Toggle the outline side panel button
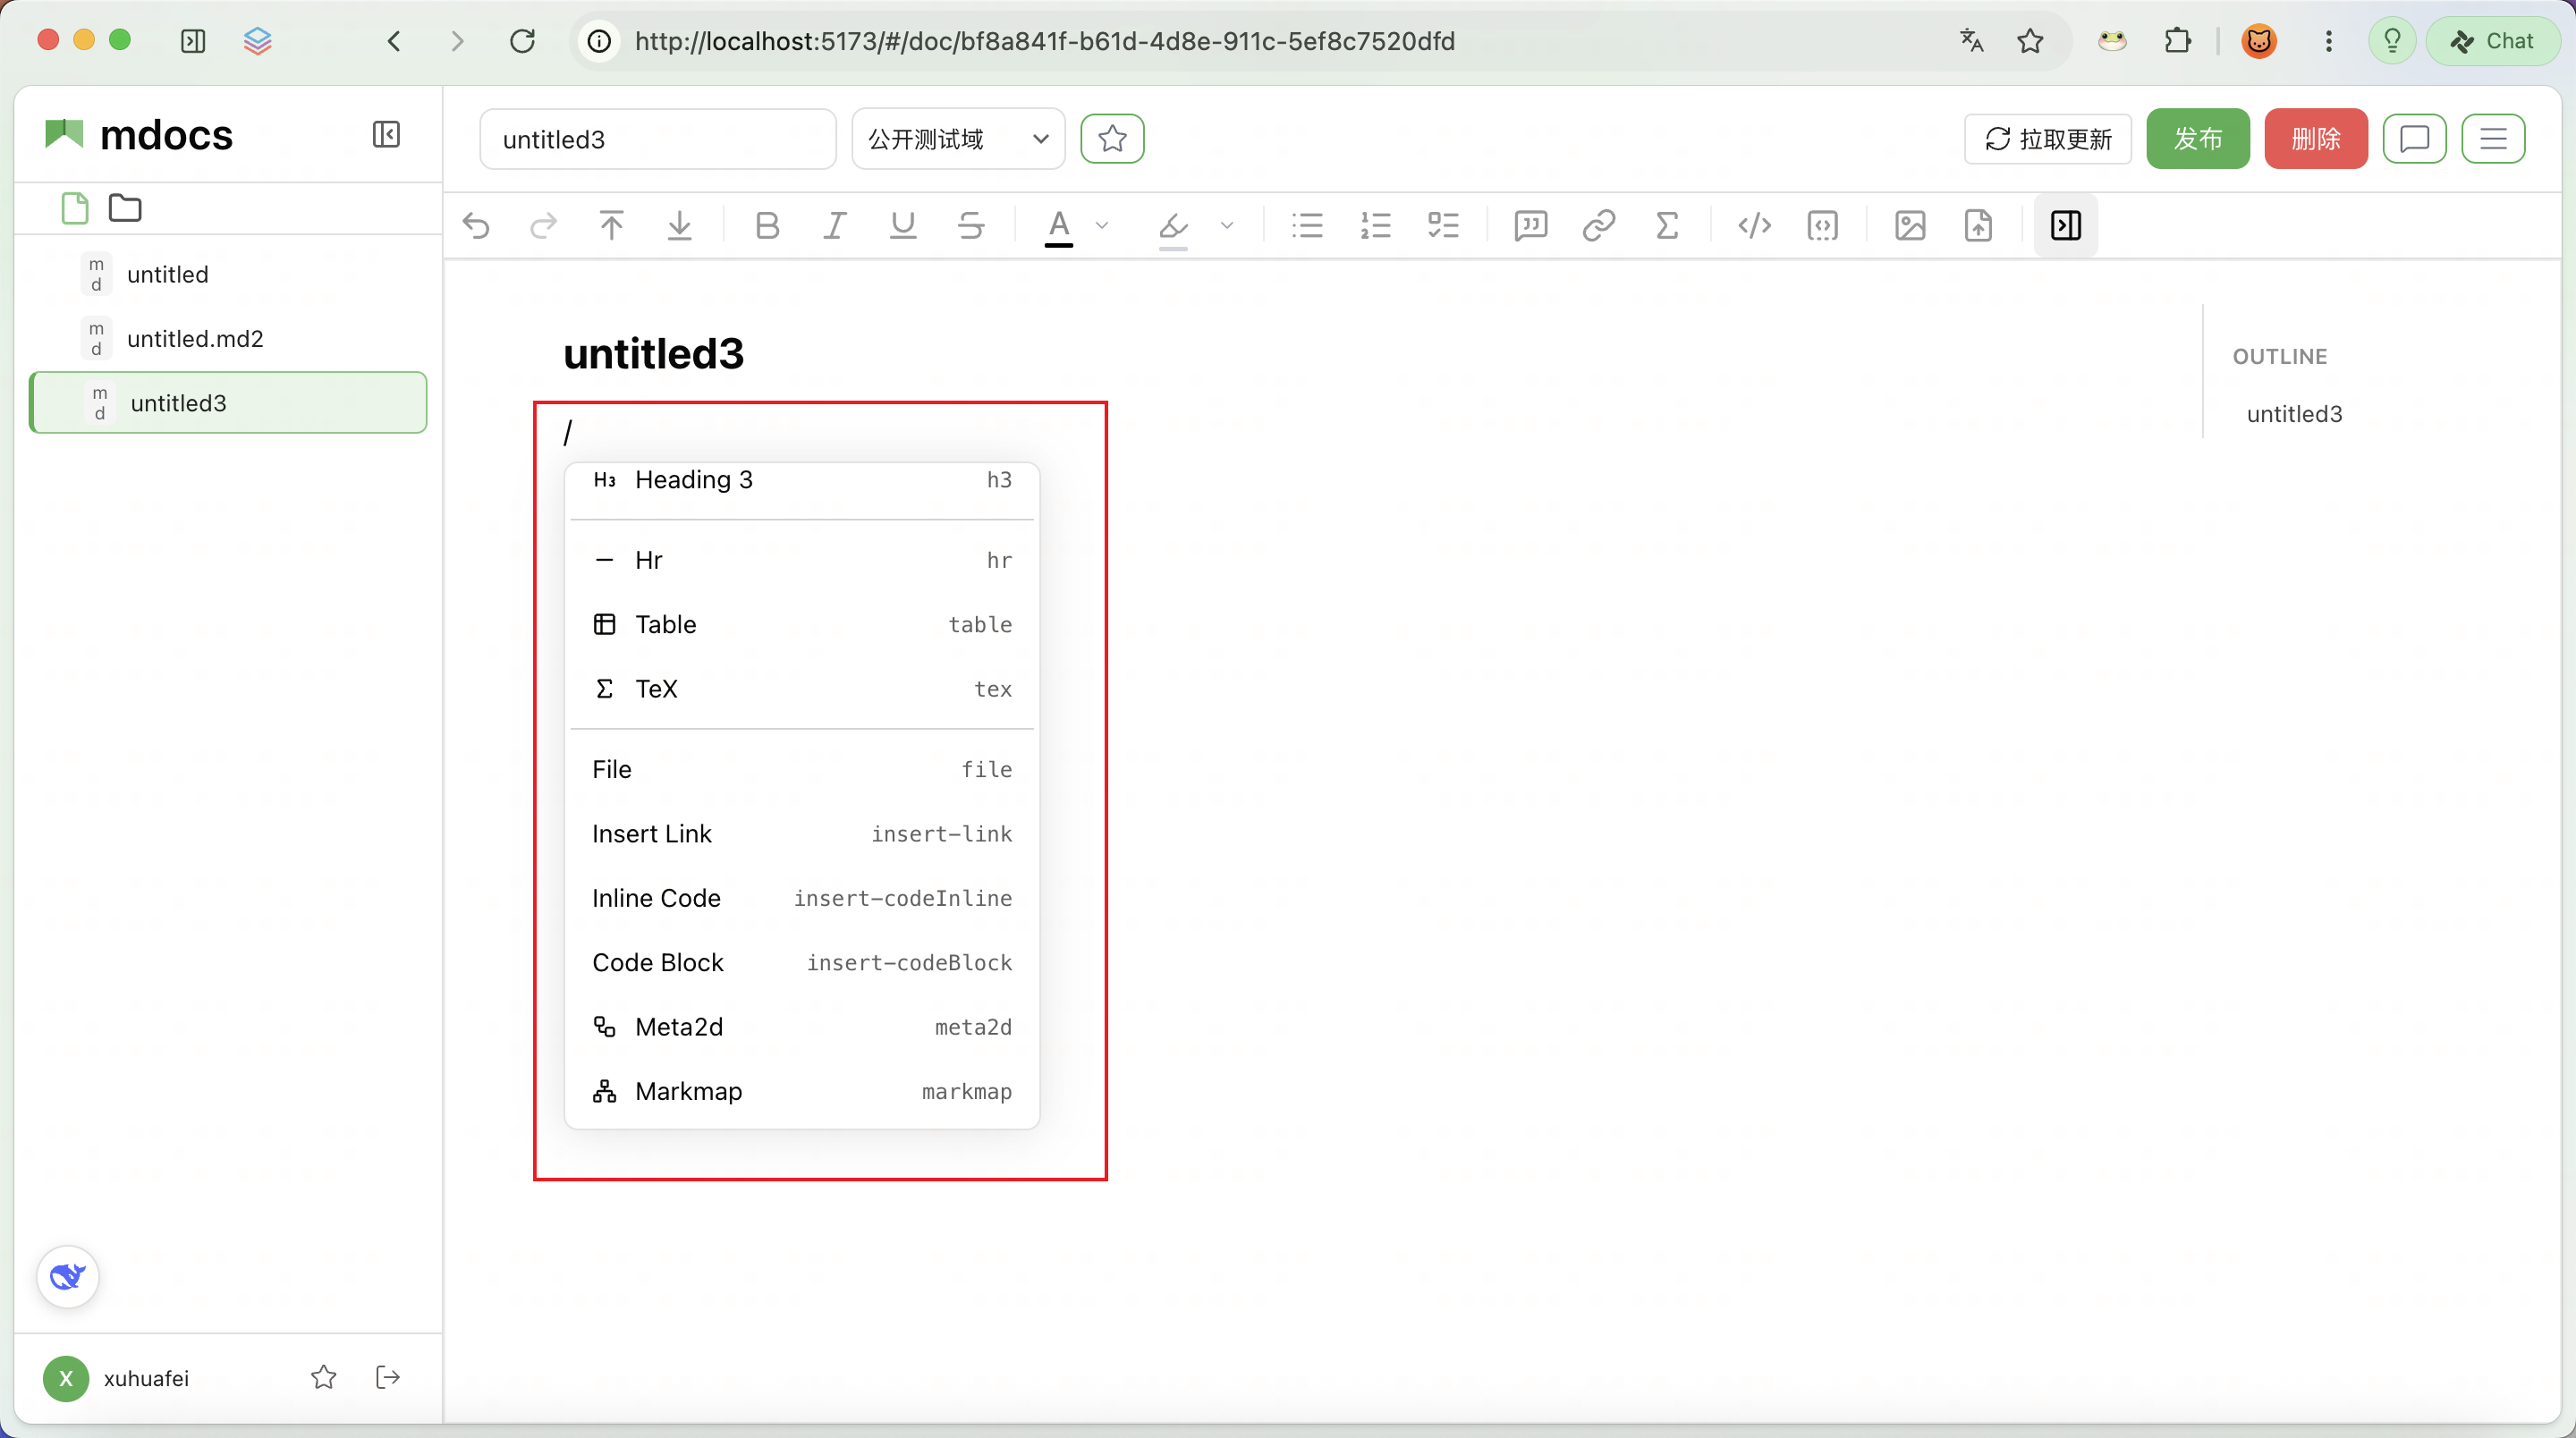Viewport: 2576px width, 1438px height. point(2066,226)
